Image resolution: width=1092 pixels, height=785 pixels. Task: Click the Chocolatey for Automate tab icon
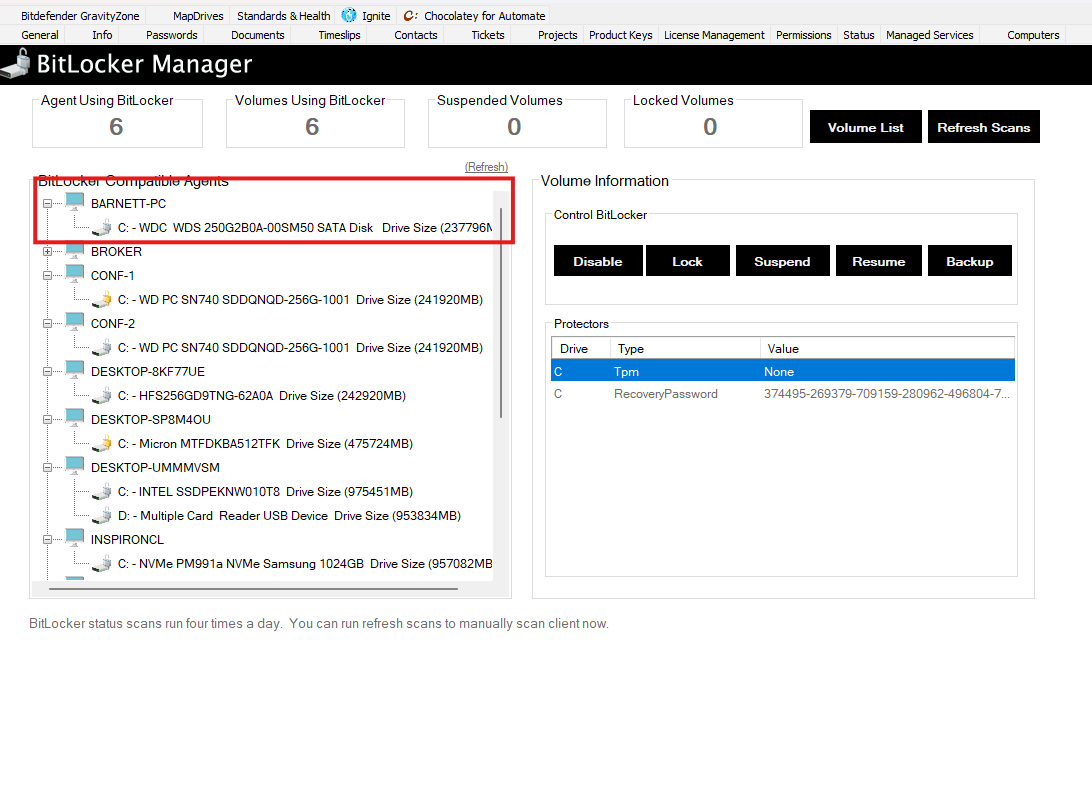411,16
